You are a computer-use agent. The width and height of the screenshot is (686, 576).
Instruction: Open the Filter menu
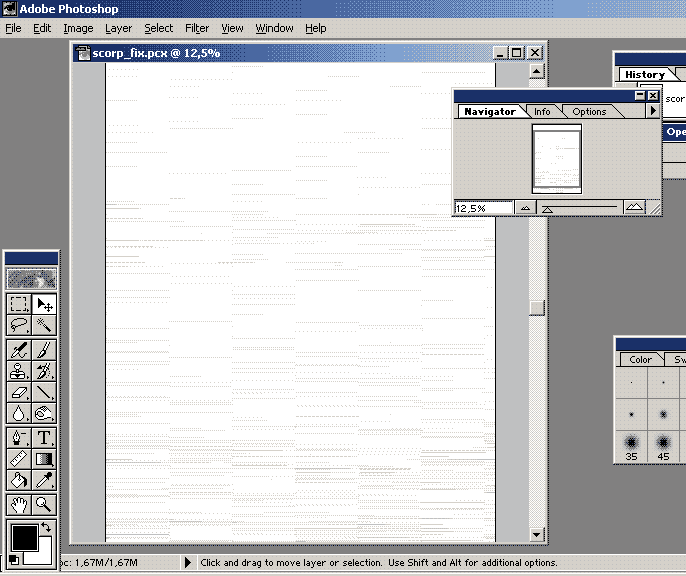click(x=197, y=28)
